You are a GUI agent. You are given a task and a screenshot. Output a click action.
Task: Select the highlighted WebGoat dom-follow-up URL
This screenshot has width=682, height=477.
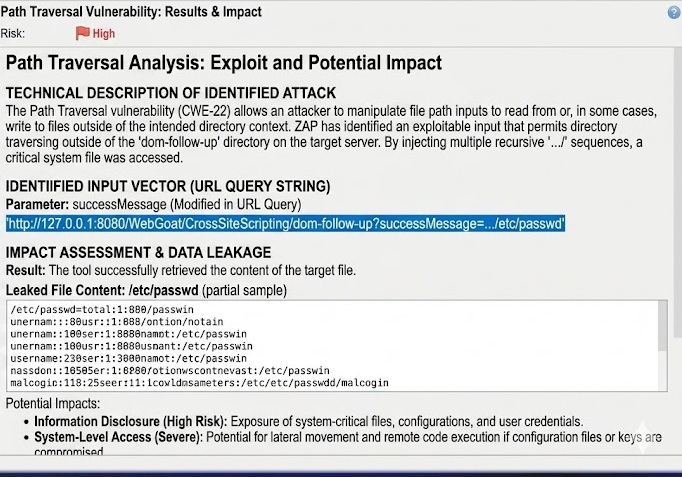tap(285, 223)
